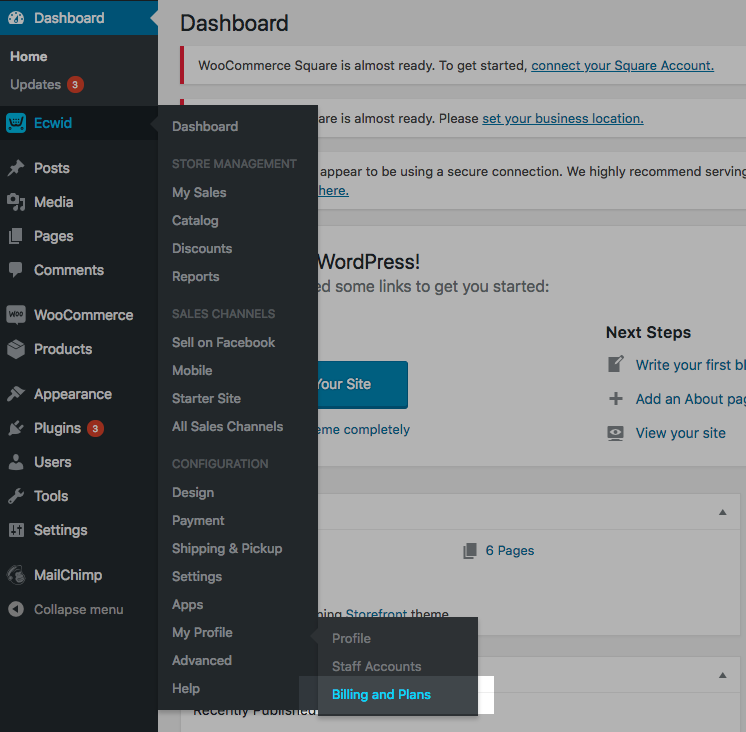Click the pages icon next to 6 Pages
Screen dimensions: 746x732
coord(470,550)
